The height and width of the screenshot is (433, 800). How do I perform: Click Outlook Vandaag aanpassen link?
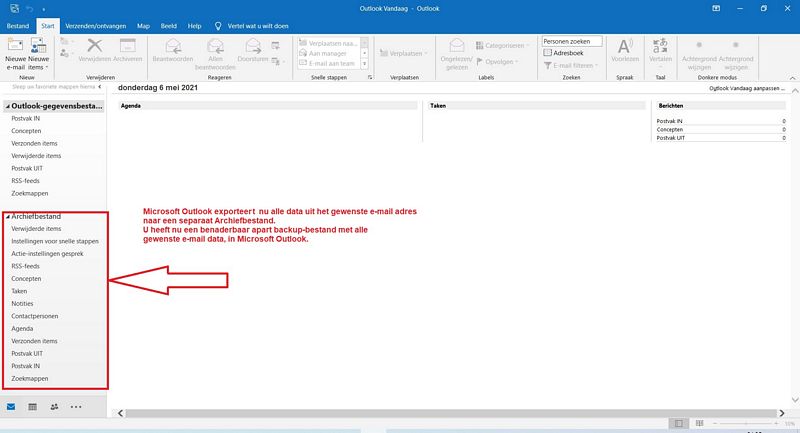coord(747,88)
